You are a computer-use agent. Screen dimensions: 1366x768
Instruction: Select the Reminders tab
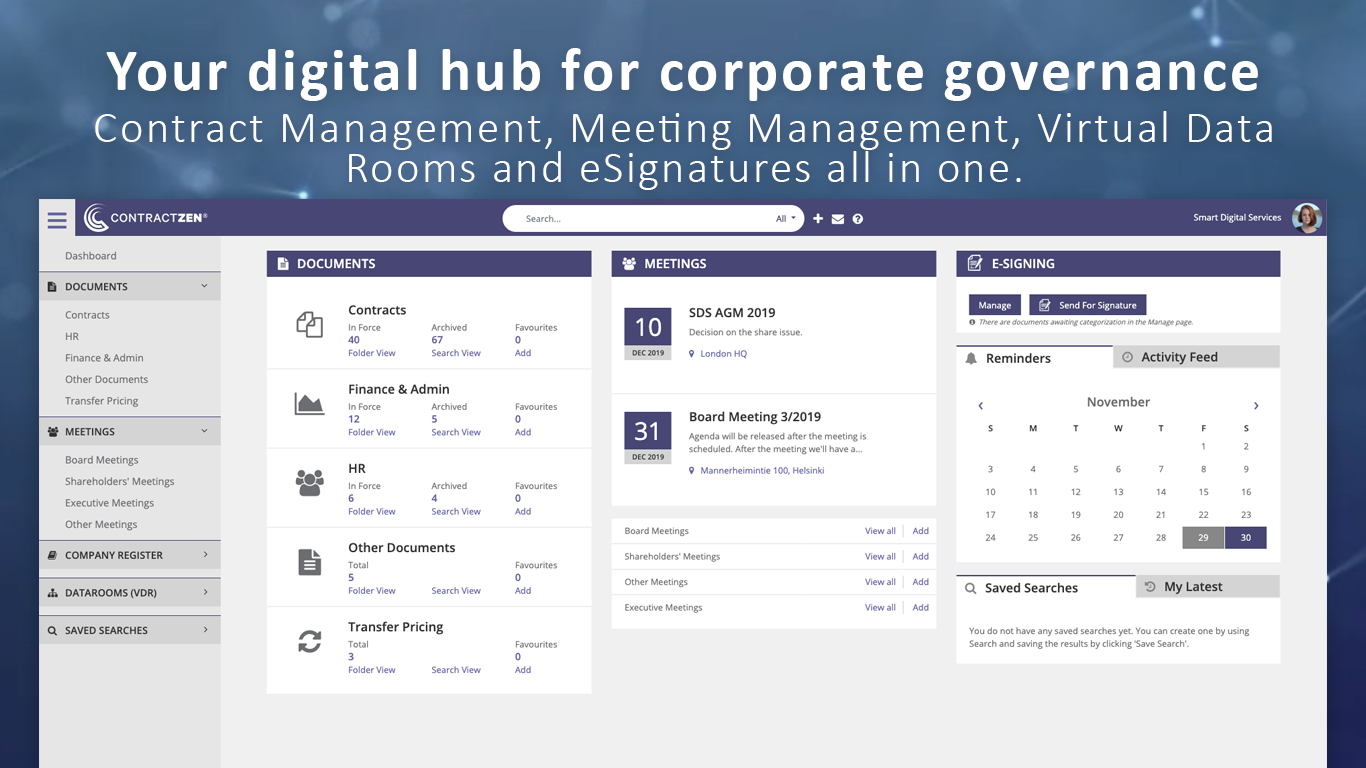click(x=1034, y=358)
